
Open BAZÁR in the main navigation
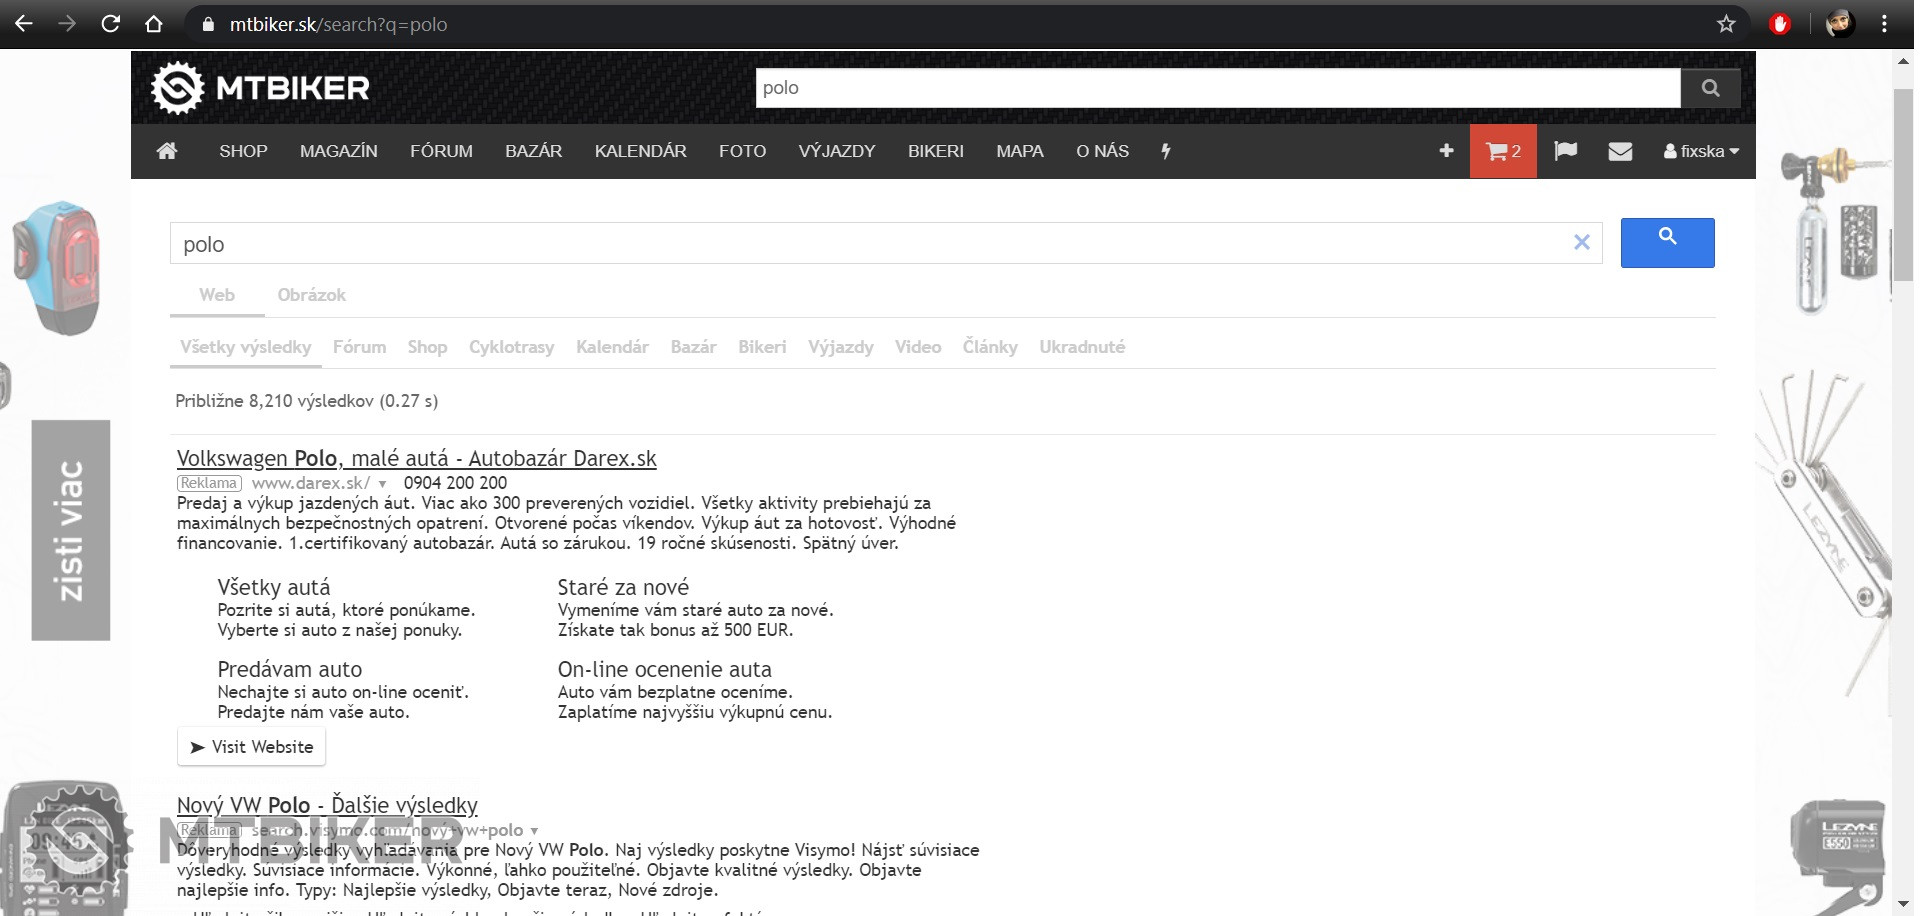[x=533, y=151]
